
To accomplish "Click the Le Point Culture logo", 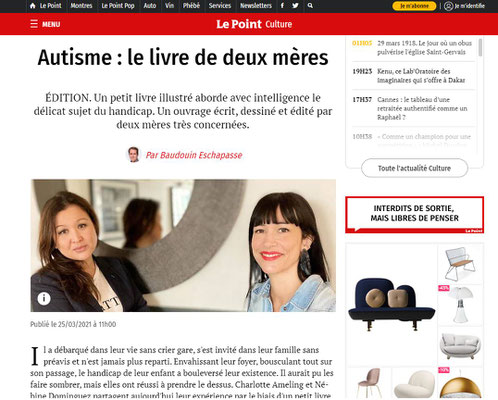I will 254,24.
